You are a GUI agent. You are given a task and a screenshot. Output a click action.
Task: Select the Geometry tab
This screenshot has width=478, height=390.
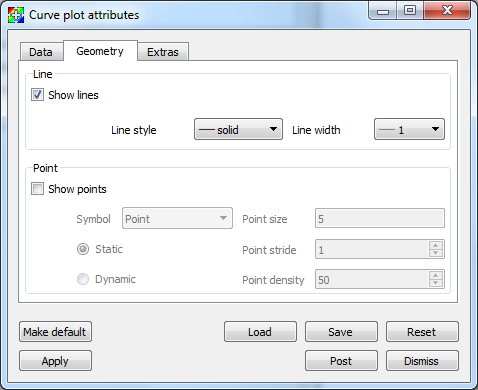[x=100, y=51]
